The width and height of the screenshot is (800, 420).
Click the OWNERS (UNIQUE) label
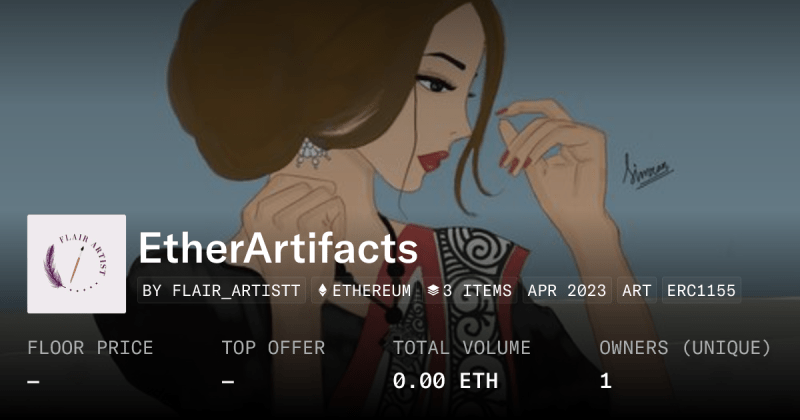pyautogui.click(x=685, y=348)
